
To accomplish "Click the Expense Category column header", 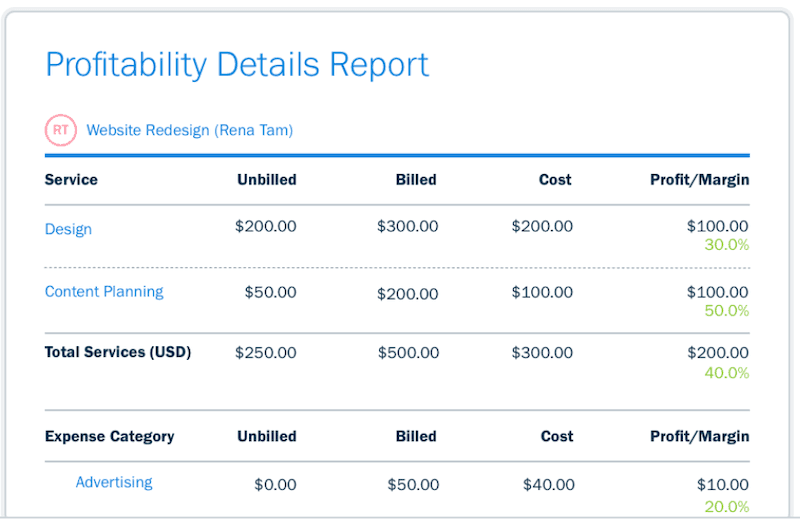I will click(x=109, y=436).
